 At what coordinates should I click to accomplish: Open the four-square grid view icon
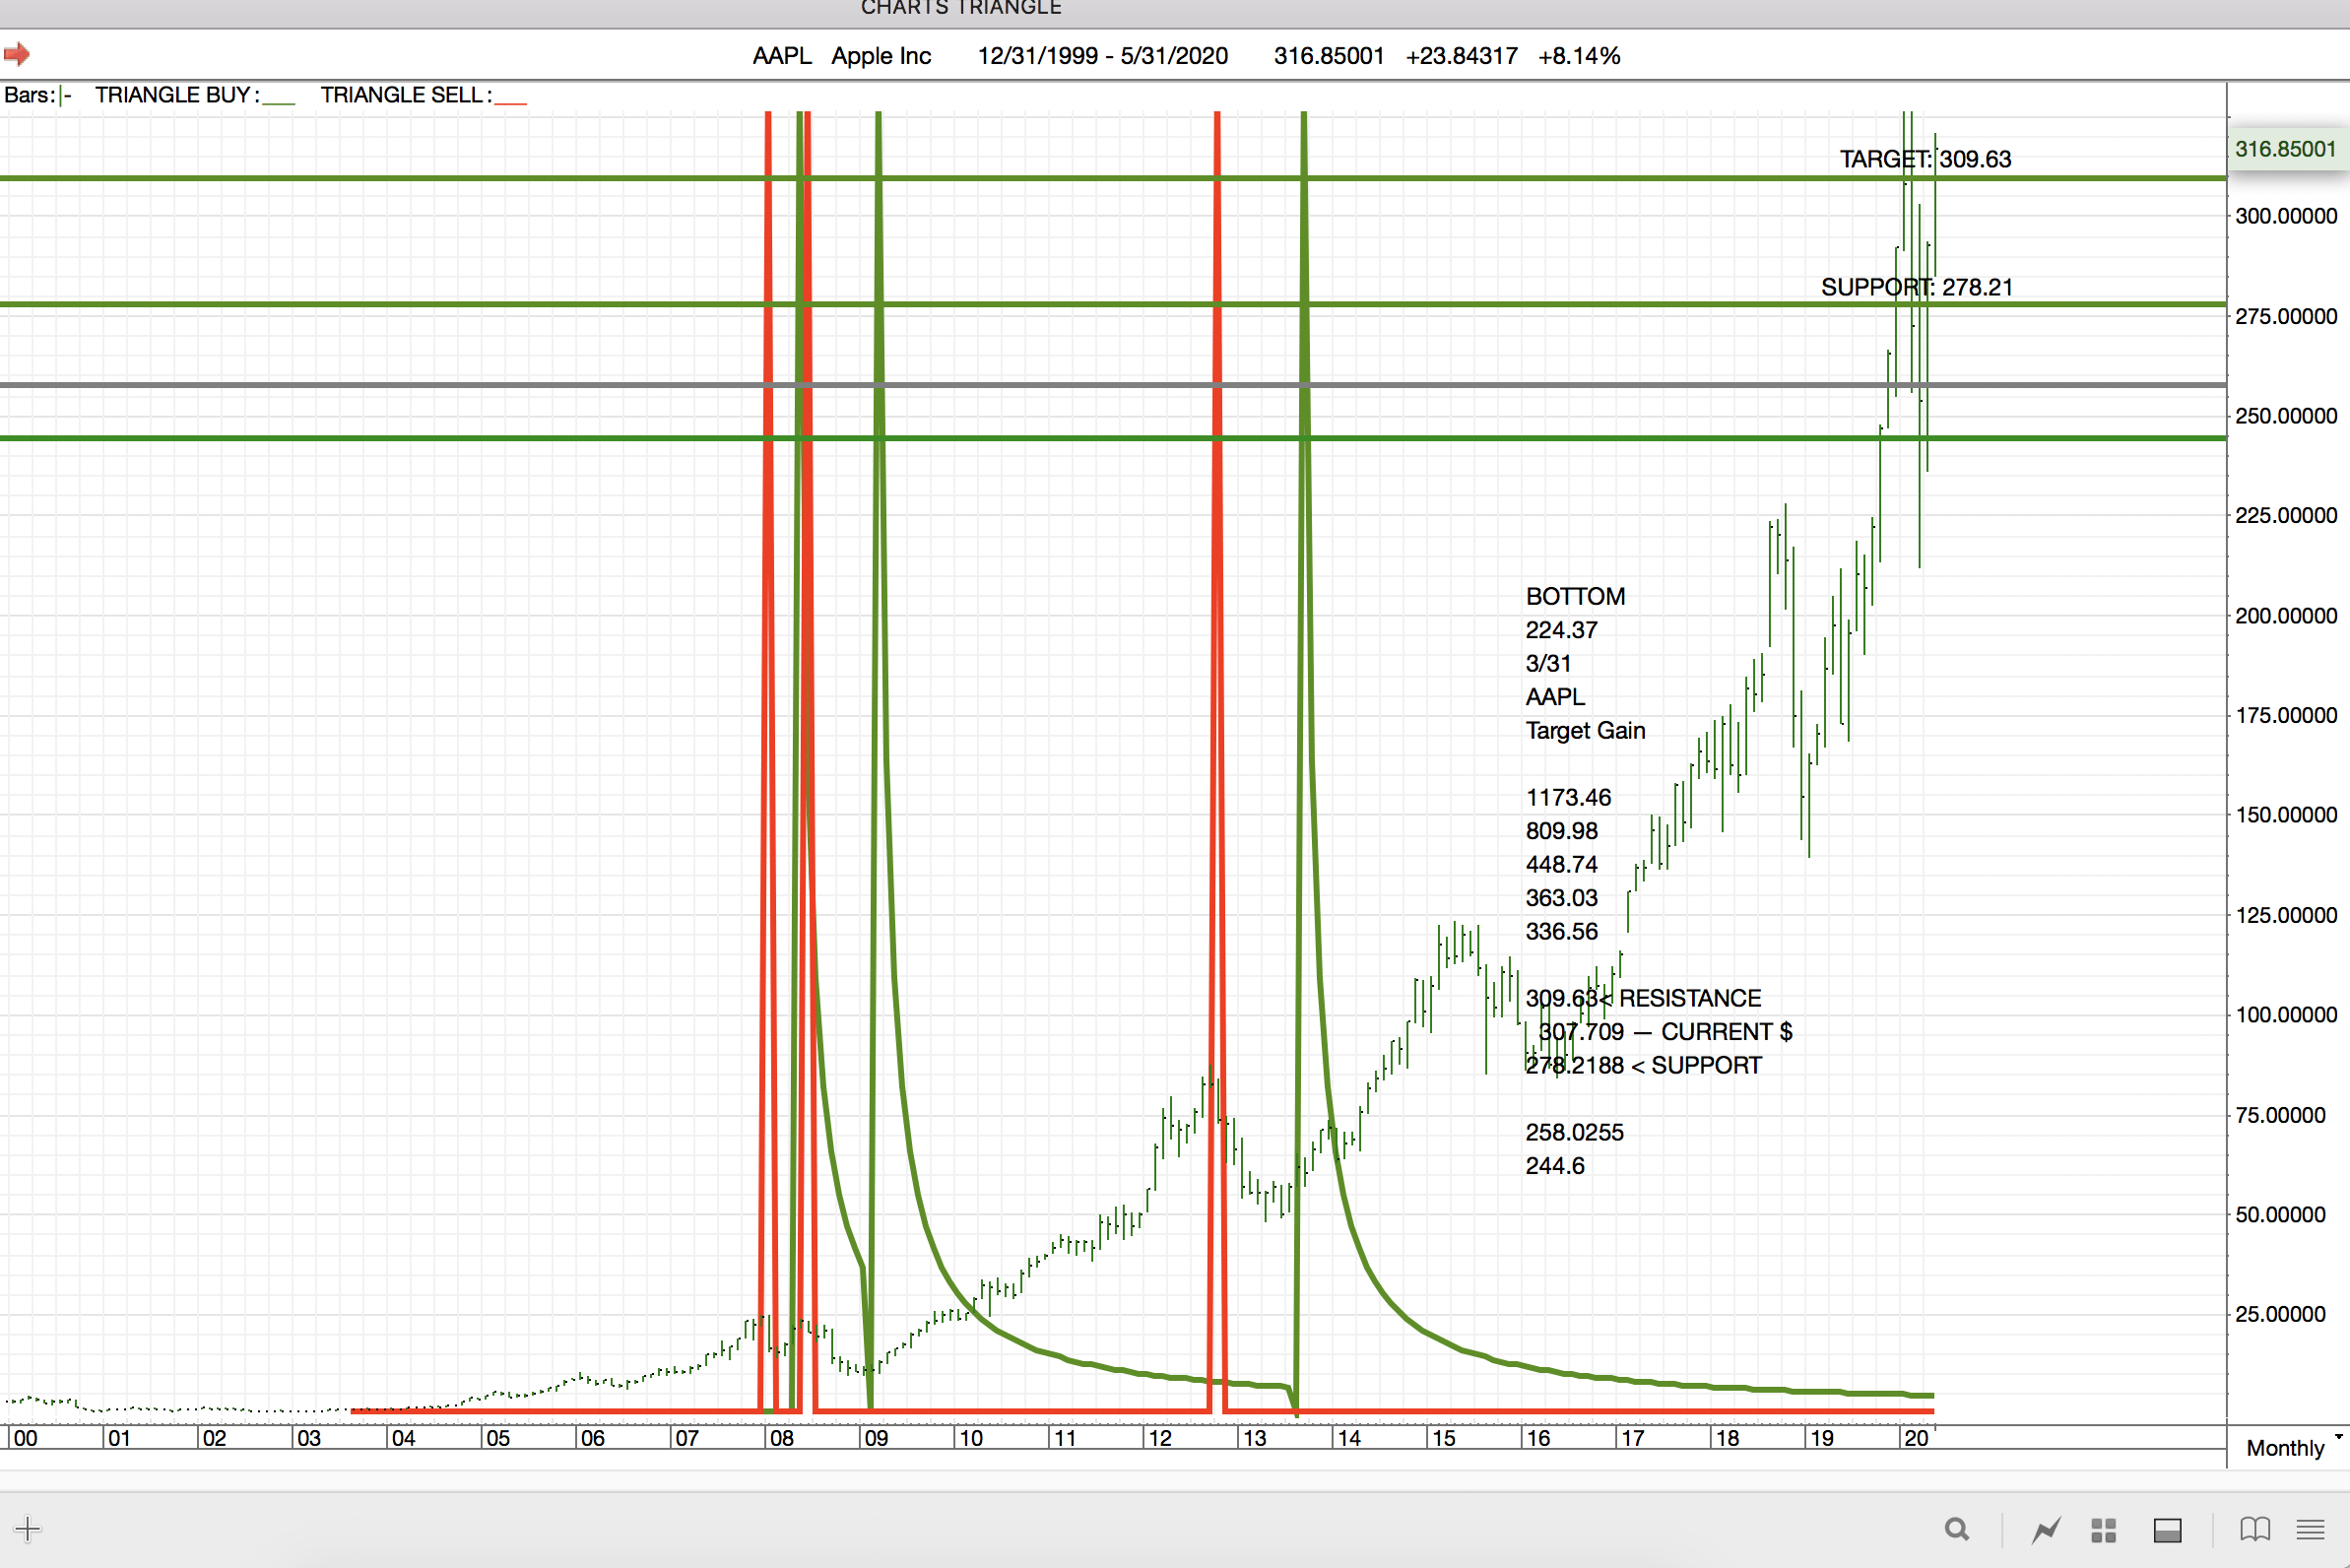pos(2103,1529)
